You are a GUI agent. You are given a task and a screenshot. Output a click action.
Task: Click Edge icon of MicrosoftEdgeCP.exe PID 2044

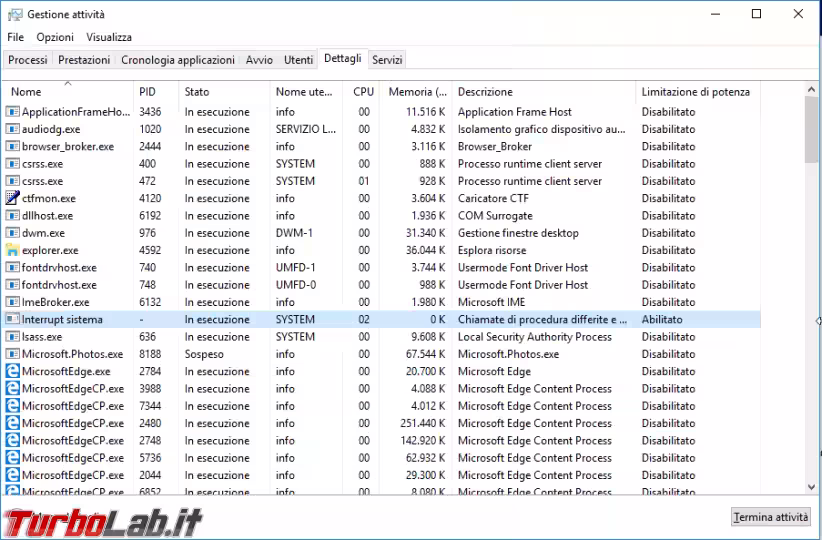(x=13, y=475)
